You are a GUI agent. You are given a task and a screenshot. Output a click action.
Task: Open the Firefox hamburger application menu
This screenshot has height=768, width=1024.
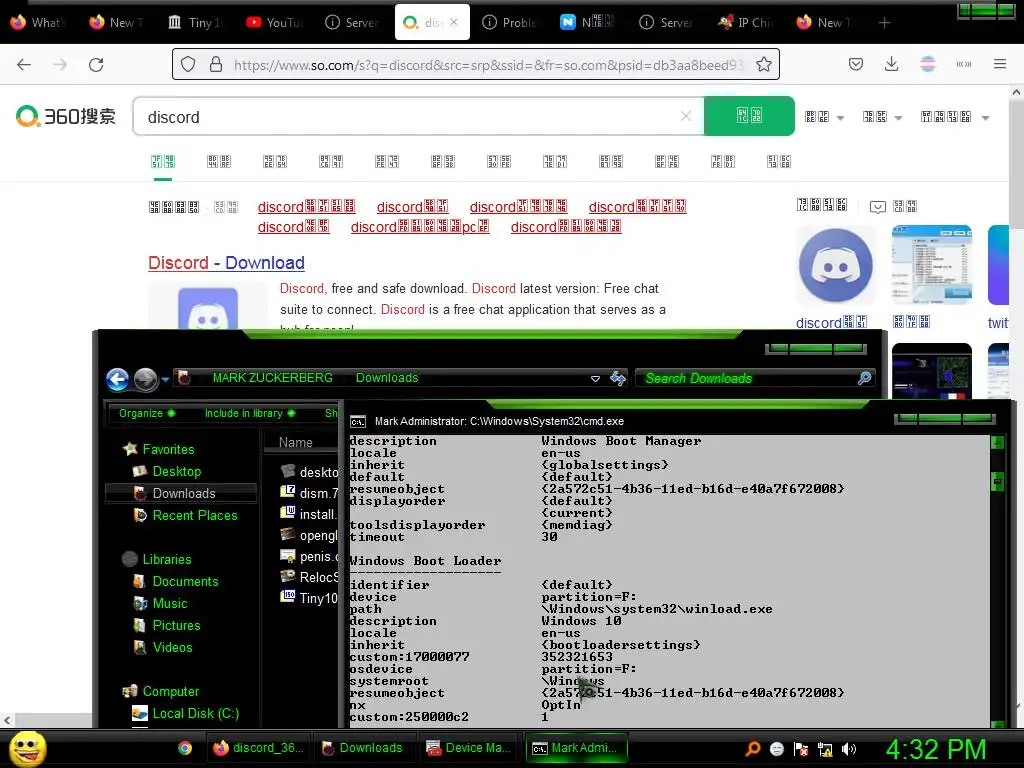pos(999,64)
